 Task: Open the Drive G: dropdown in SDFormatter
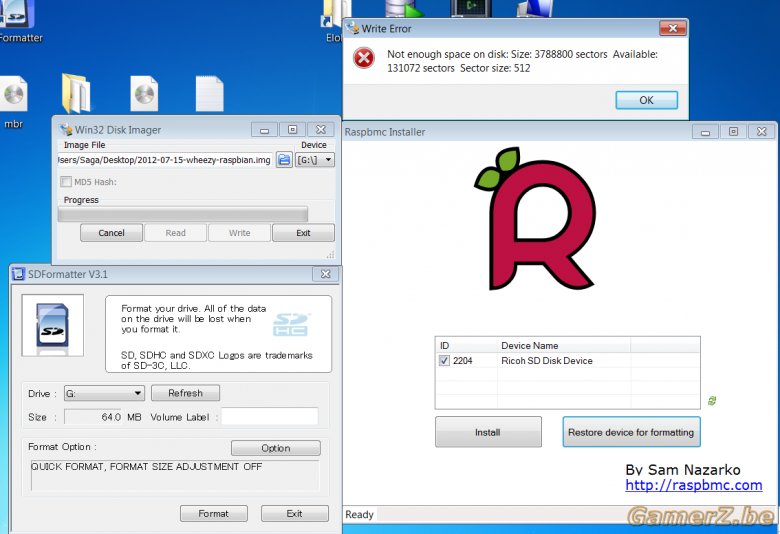[104, 393]
